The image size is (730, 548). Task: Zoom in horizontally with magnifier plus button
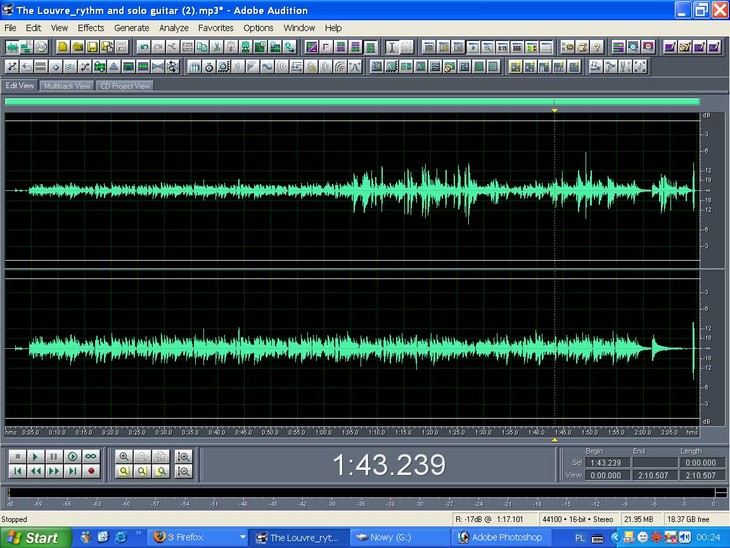(x=124, y=456)
